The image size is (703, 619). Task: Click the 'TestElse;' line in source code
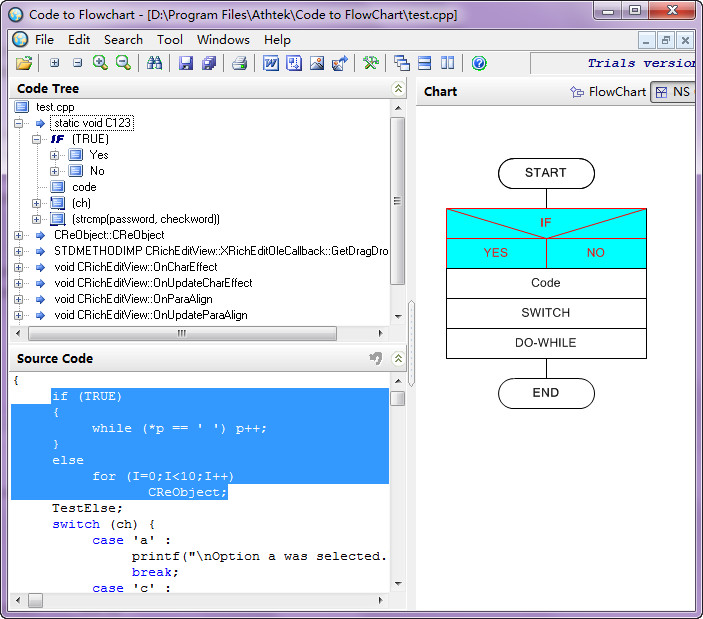(87, 508)
